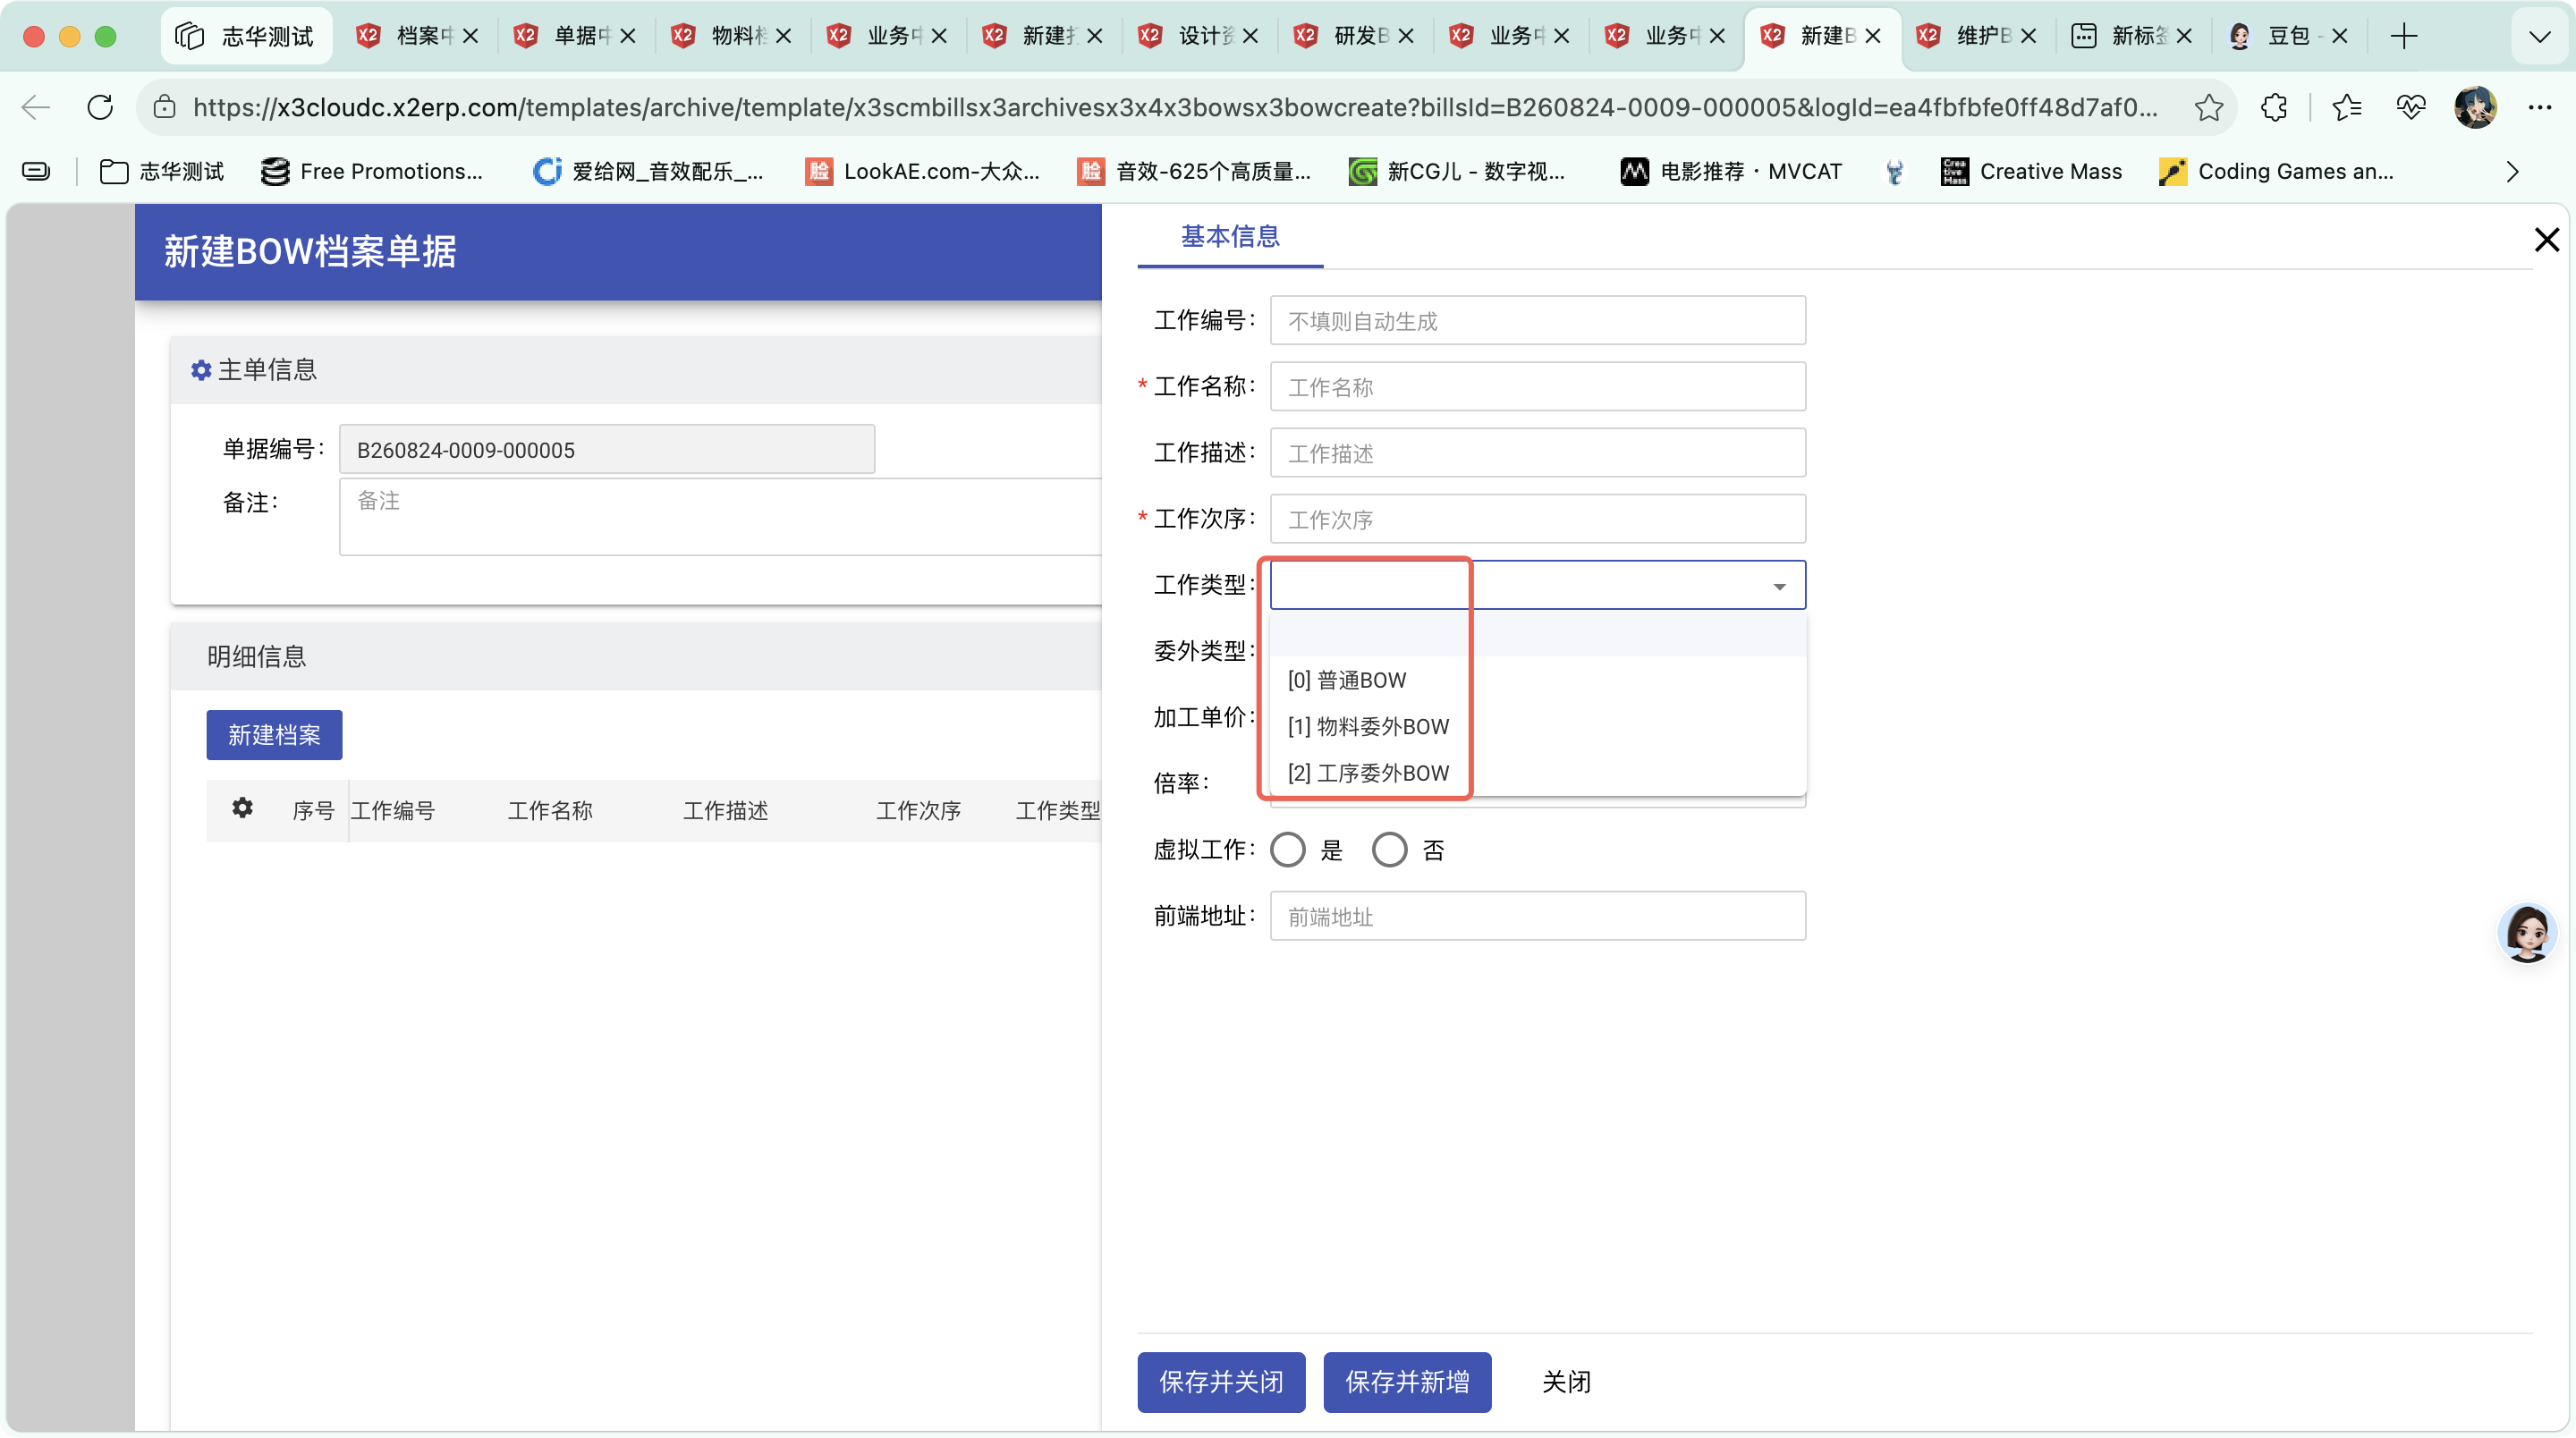The height and width of the screenshot is (1438, 2576).
Task: Focus the 工作次序 input field
Action: tap(1537, 519)
